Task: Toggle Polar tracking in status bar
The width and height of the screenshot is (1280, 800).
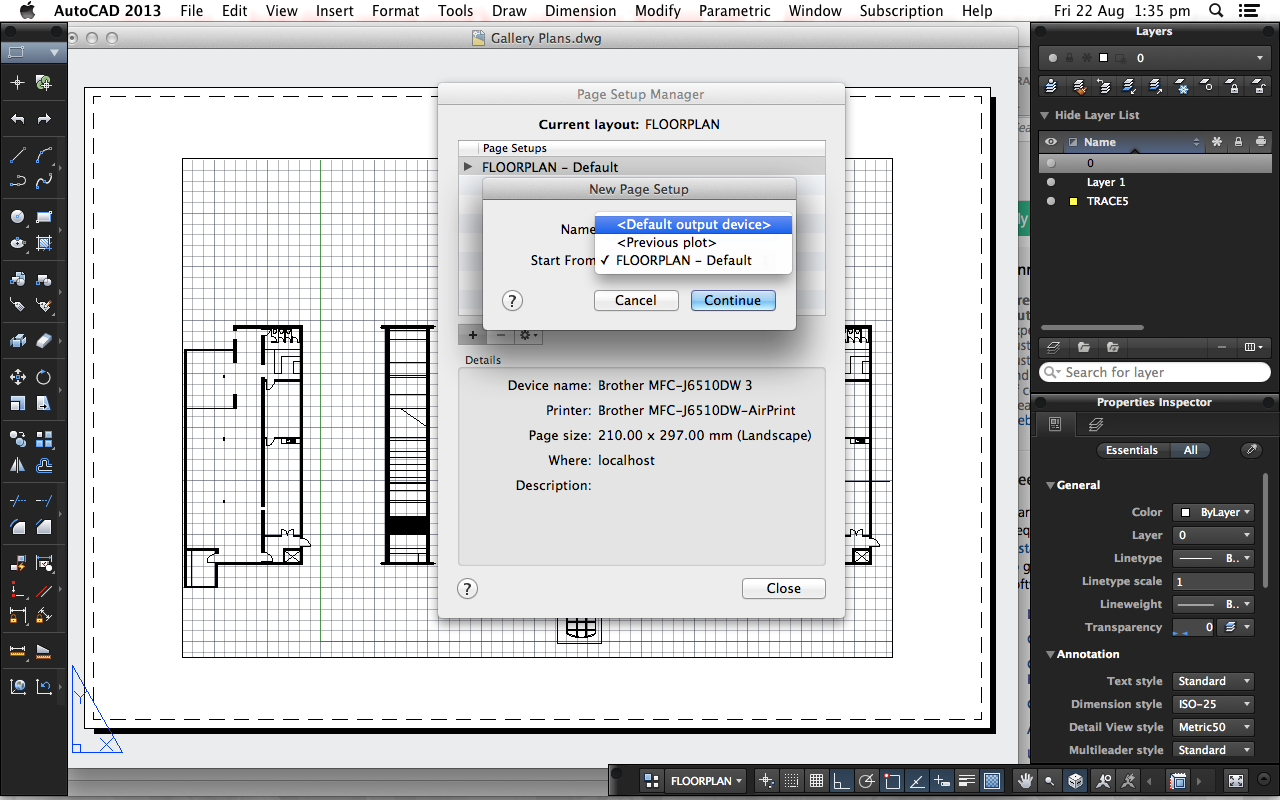Action: (867, 781)
